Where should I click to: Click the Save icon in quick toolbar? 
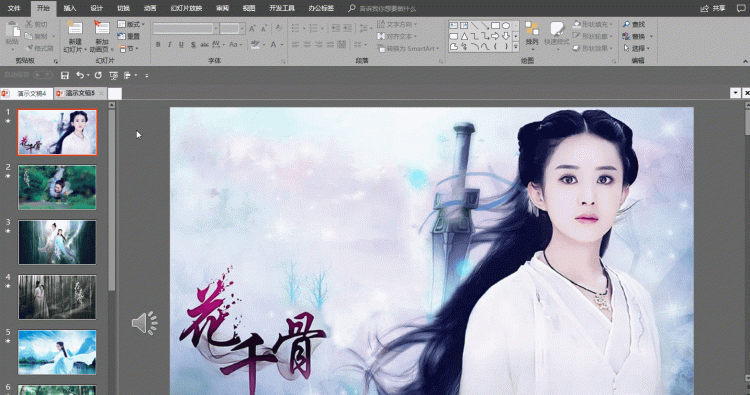tap(65, 75)
